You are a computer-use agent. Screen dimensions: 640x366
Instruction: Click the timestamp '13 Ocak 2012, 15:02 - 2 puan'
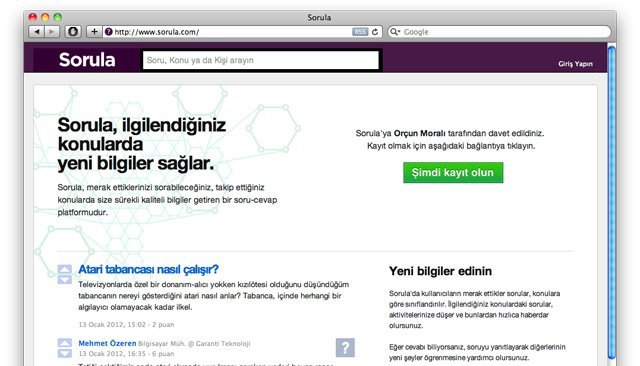[126, 324]
